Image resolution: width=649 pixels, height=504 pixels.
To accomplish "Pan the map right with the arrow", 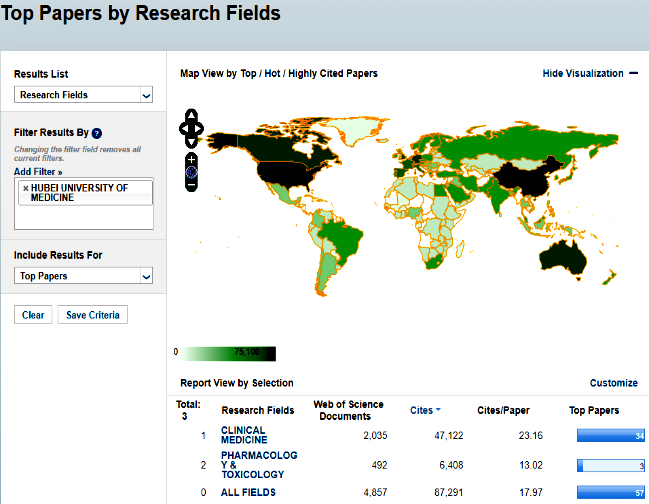I will tap(199, 129).
